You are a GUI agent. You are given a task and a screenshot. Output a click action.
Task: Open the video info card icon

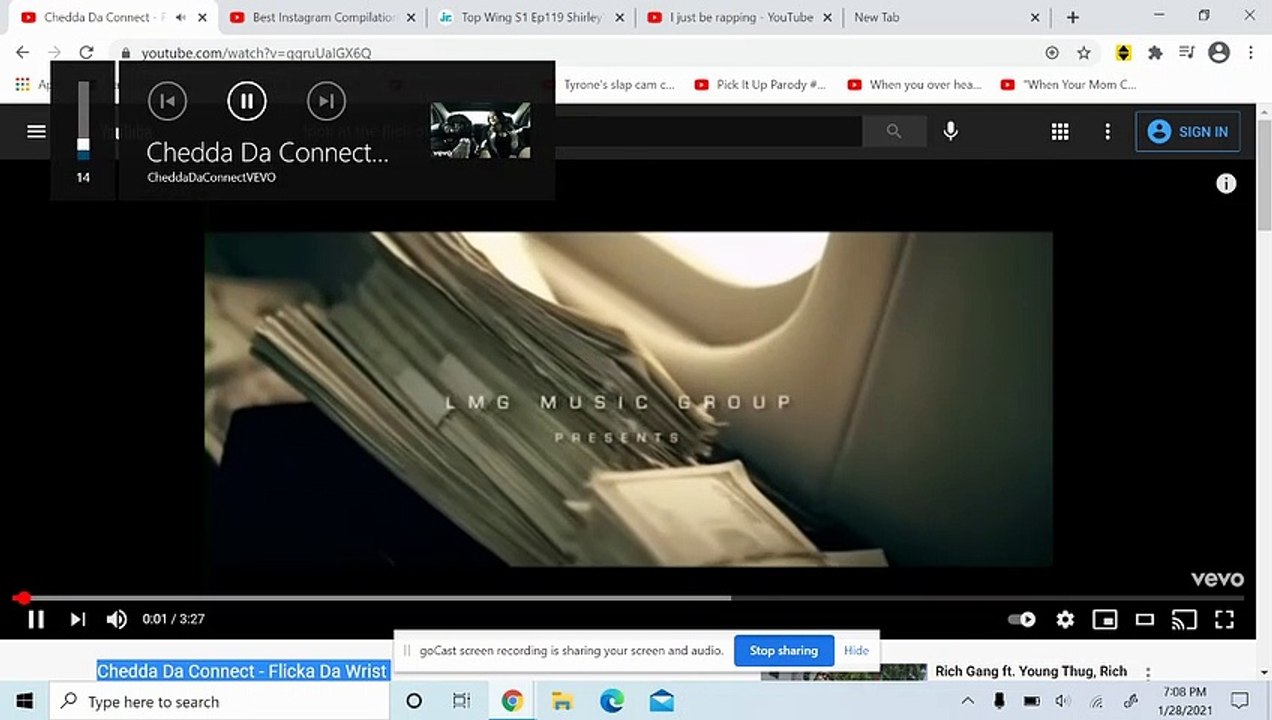click(1226, 184)
